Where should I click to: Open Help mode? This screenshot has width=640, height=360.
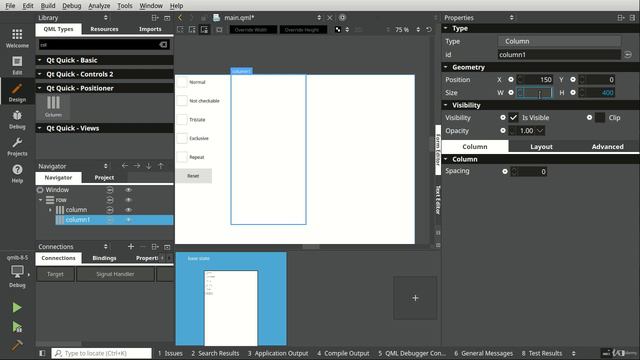coord(17,174)
